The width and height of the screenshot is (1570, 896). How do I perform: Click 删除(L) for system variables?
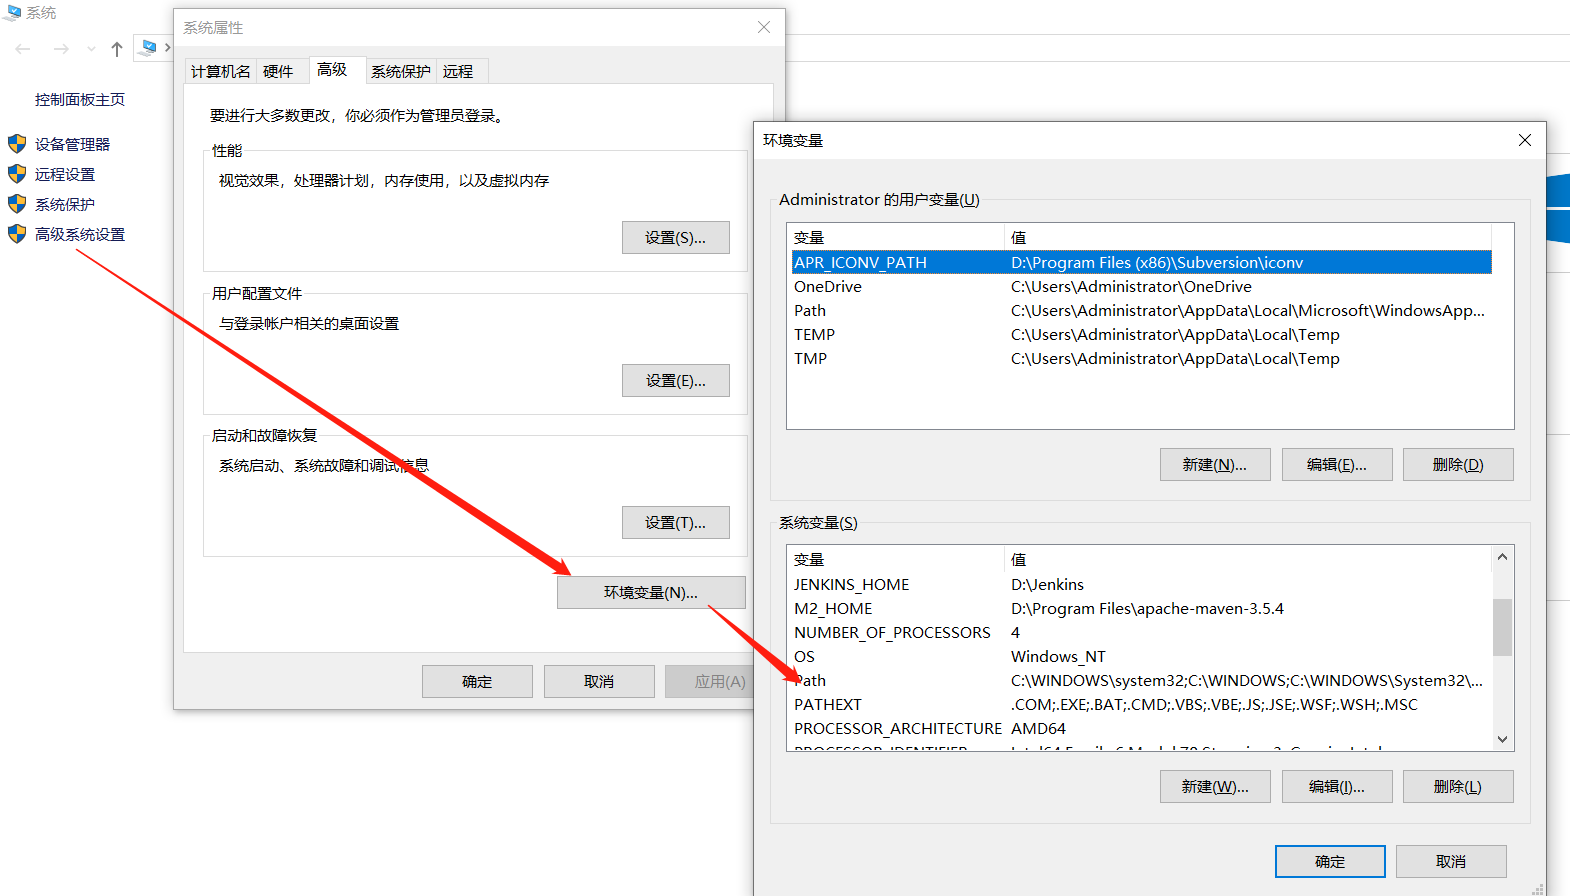1458,787
